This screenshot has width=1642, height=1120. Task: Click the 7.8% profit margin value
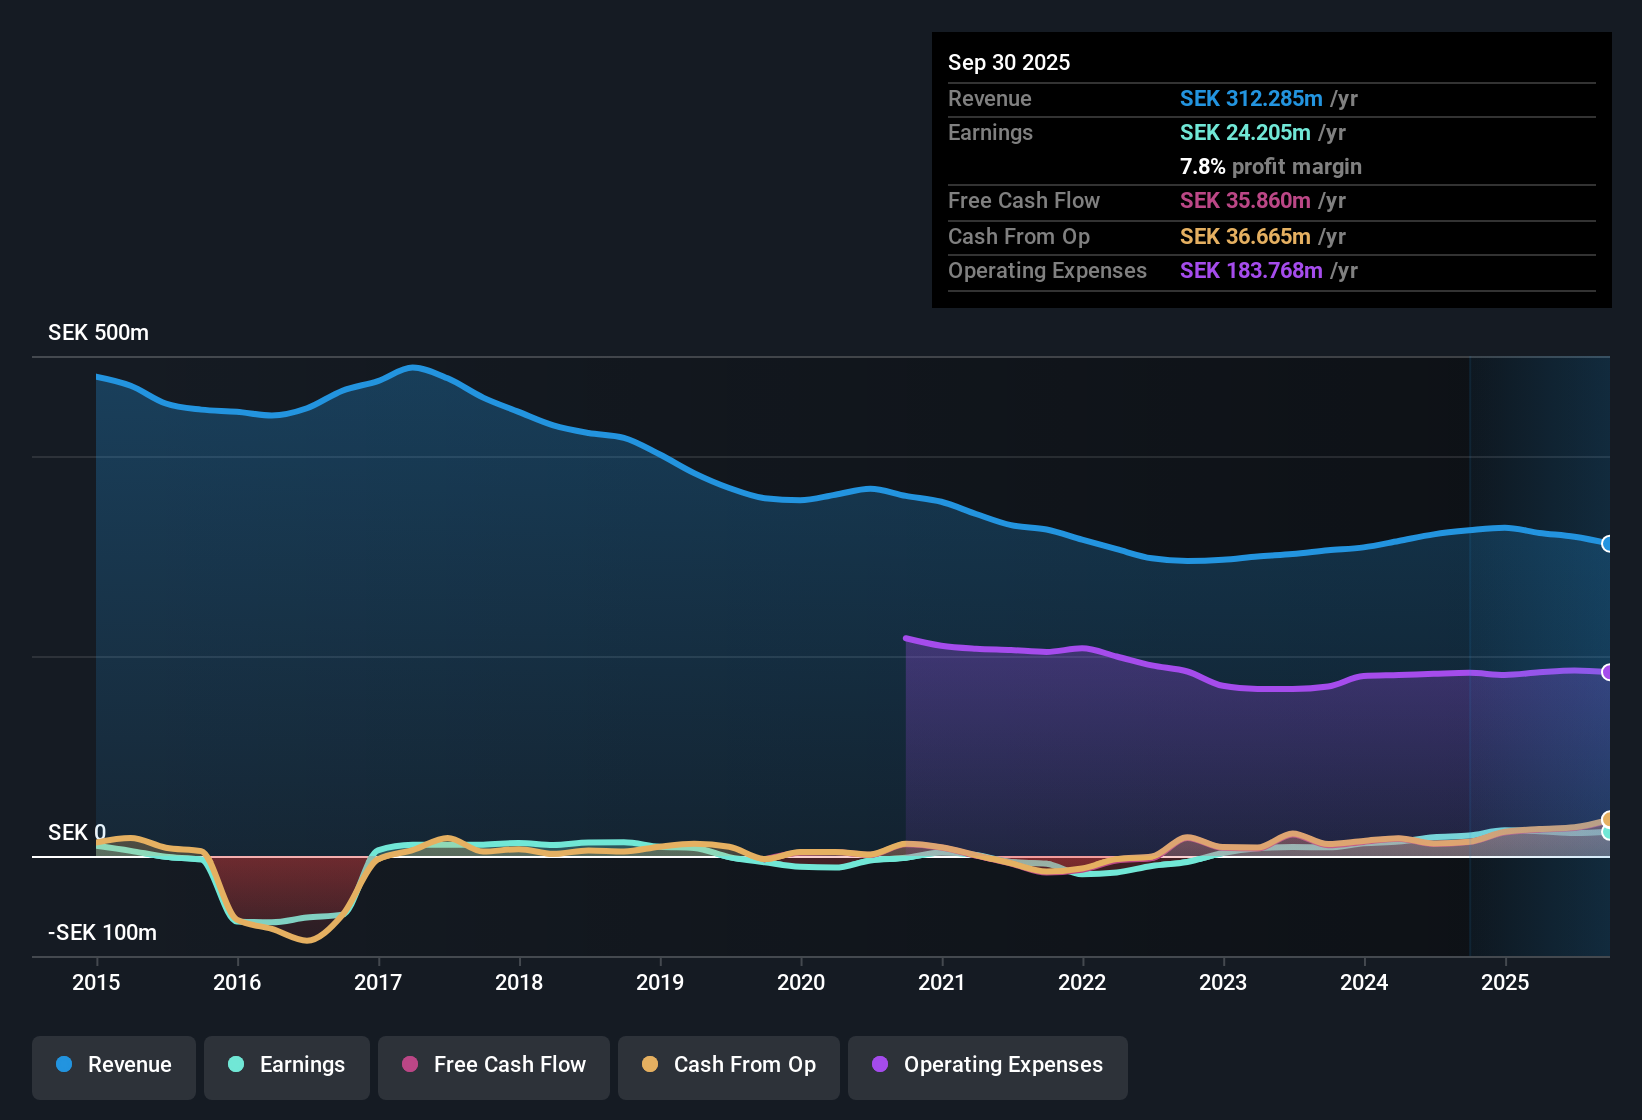coord(1271,166)
